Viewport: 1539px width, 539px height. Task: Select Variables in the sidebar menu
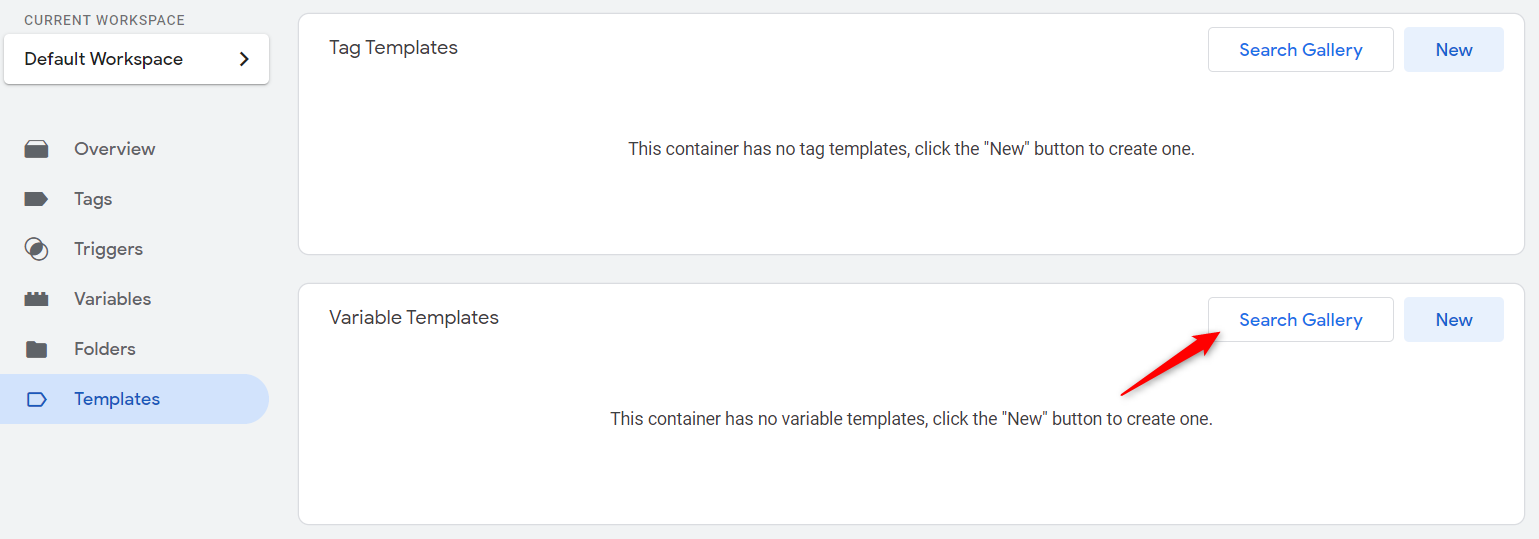(112, 299)
